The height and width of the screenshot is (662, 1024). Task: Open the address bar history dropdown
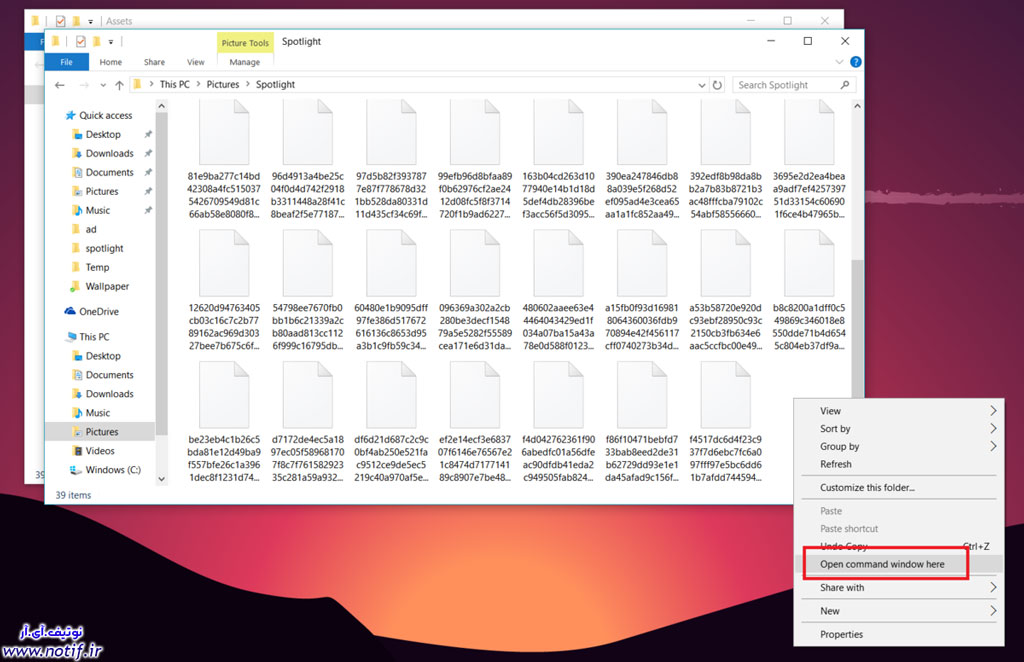point(701,85)
